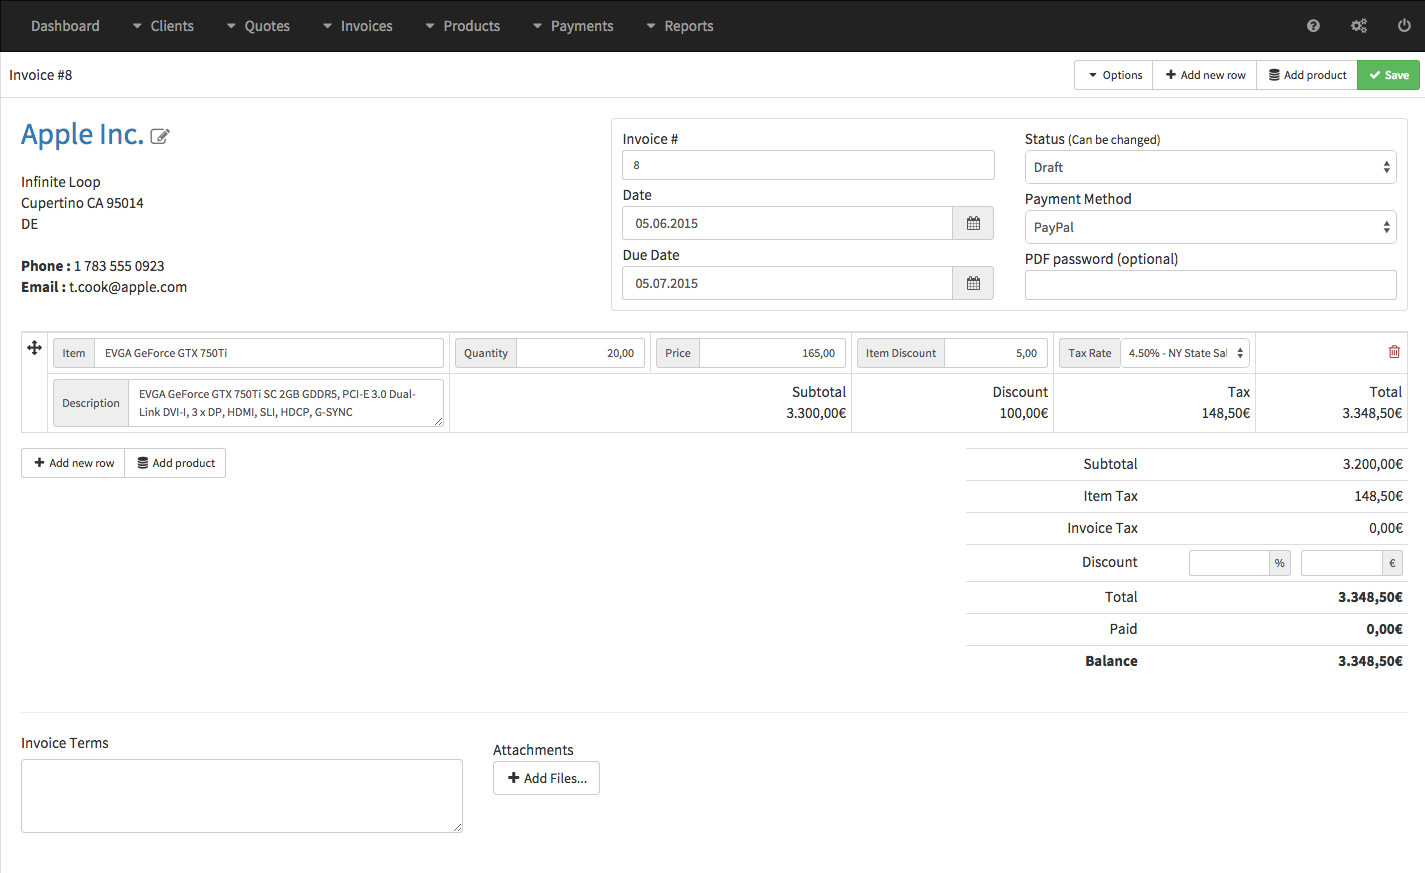
Task: Open the help icon in the top bar
Action: tap(1313, 25)
